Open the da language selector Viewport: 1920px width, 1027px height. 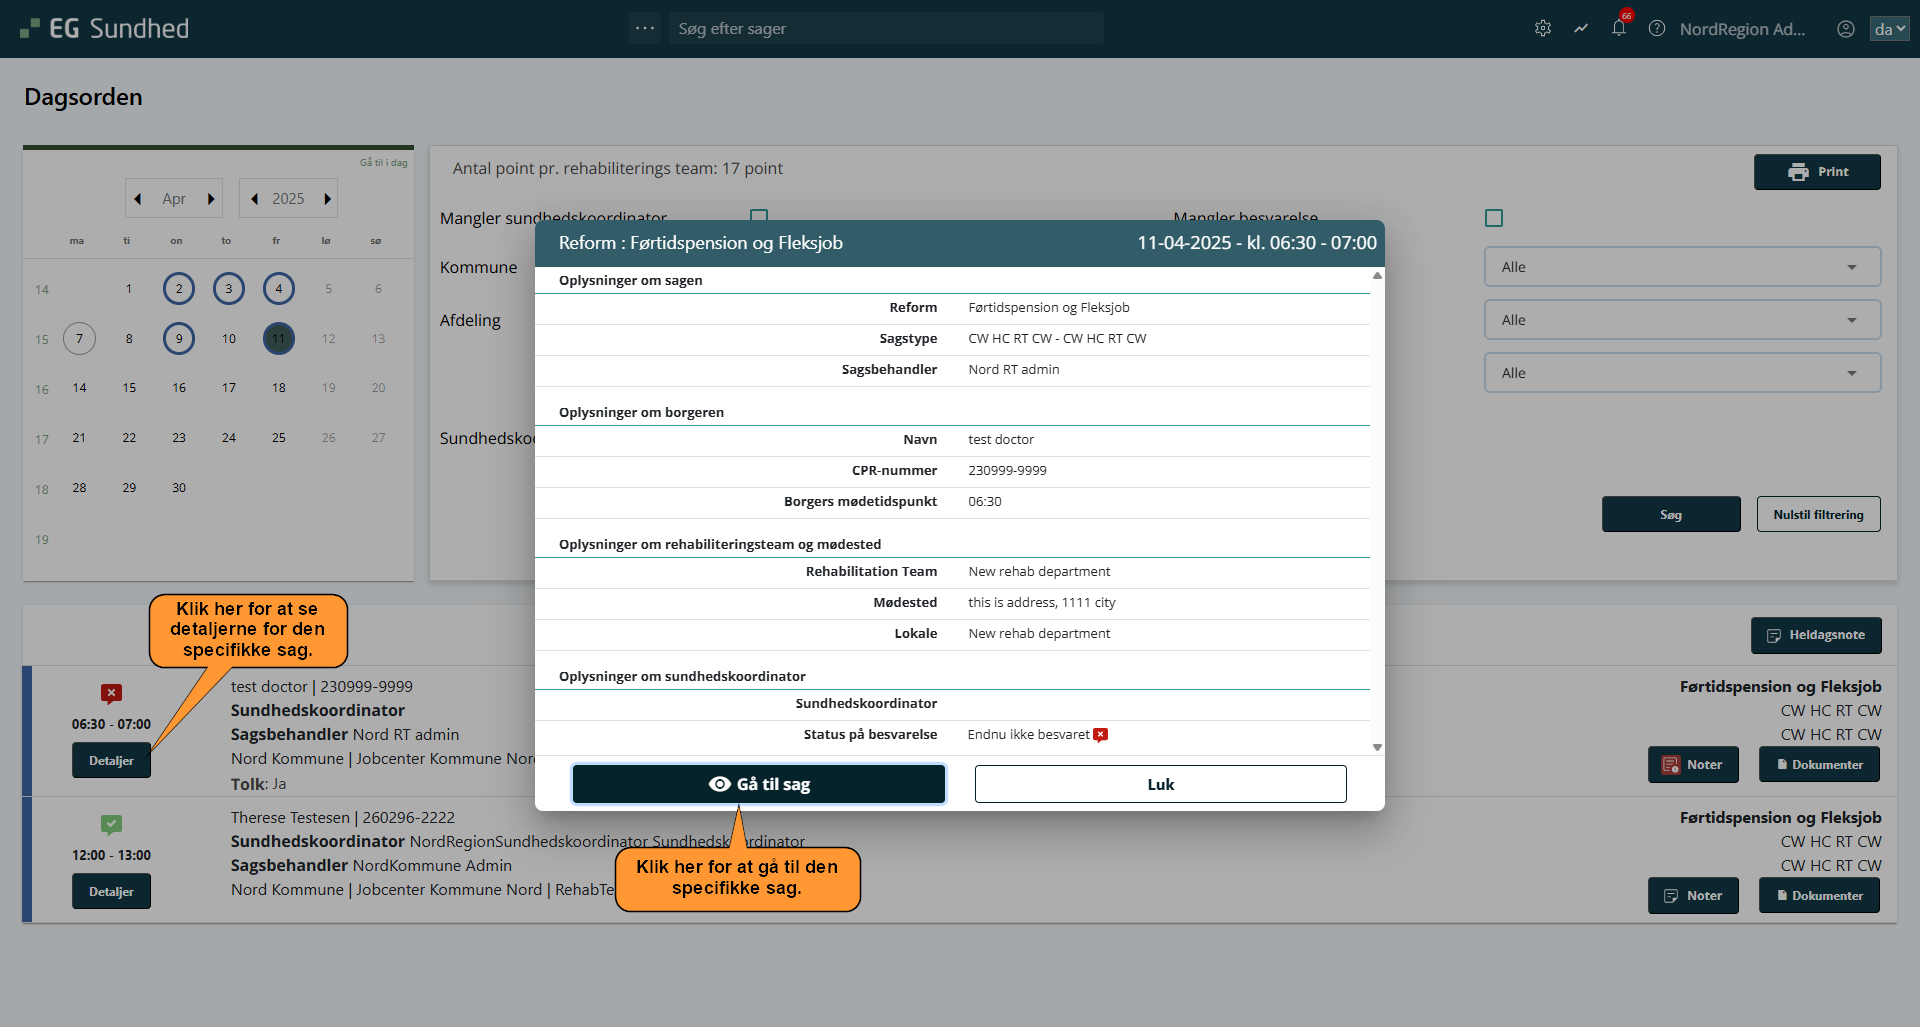1889,29
